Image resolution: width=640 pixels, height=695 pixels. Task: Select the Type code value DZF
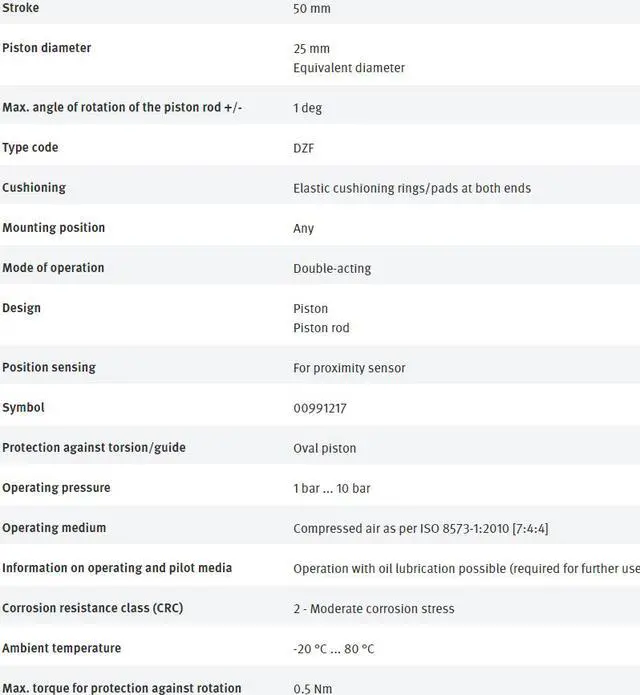[x=304, y=148]
